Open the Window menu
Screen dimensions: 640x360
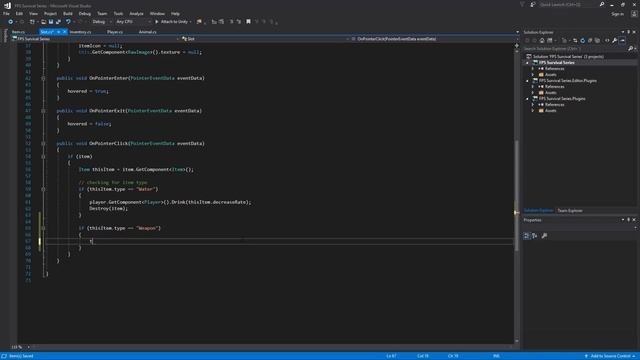[157, 13]
